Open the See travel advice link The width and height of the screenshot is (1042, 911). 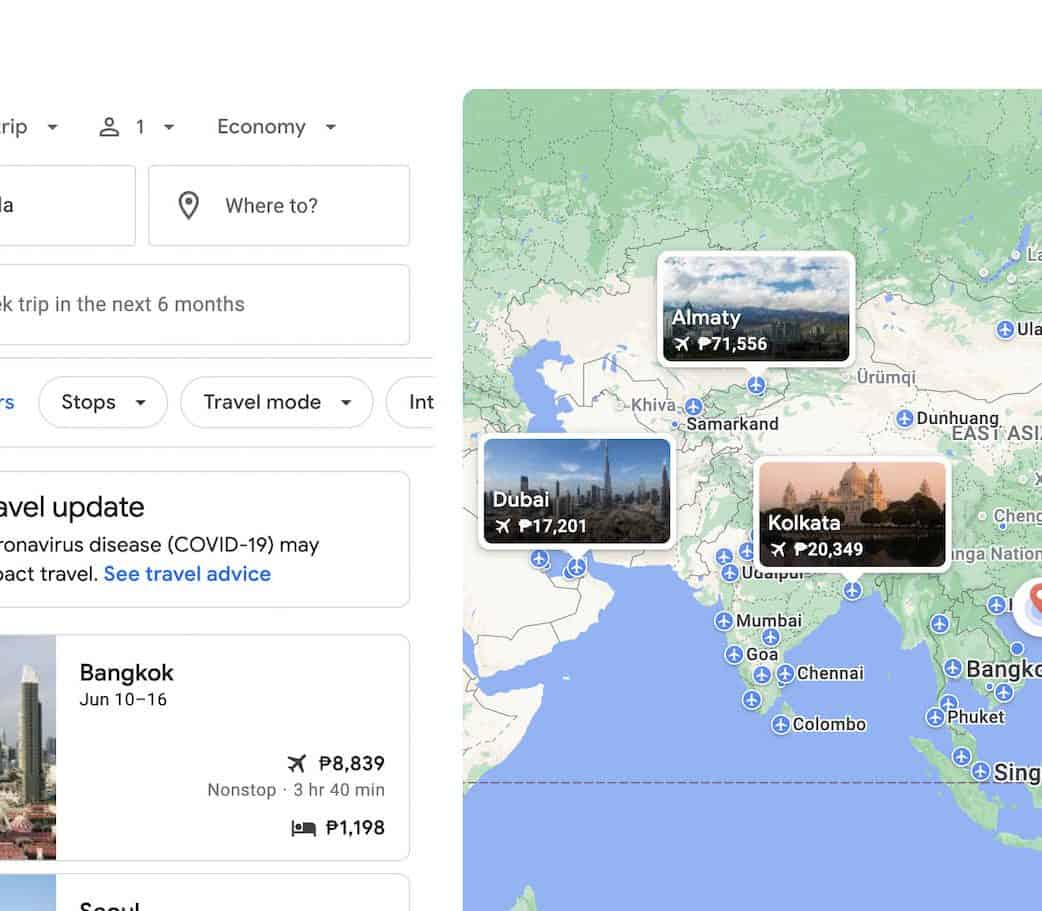[187, 574]
